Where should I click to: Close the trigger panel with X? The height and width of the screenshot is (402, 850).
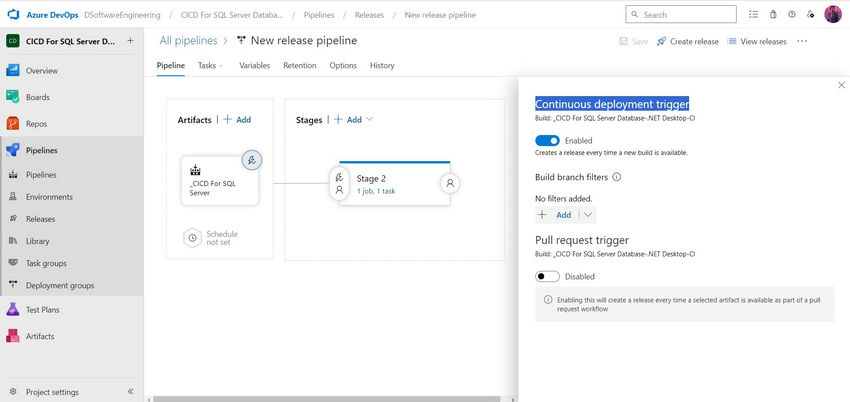[841, 85]
